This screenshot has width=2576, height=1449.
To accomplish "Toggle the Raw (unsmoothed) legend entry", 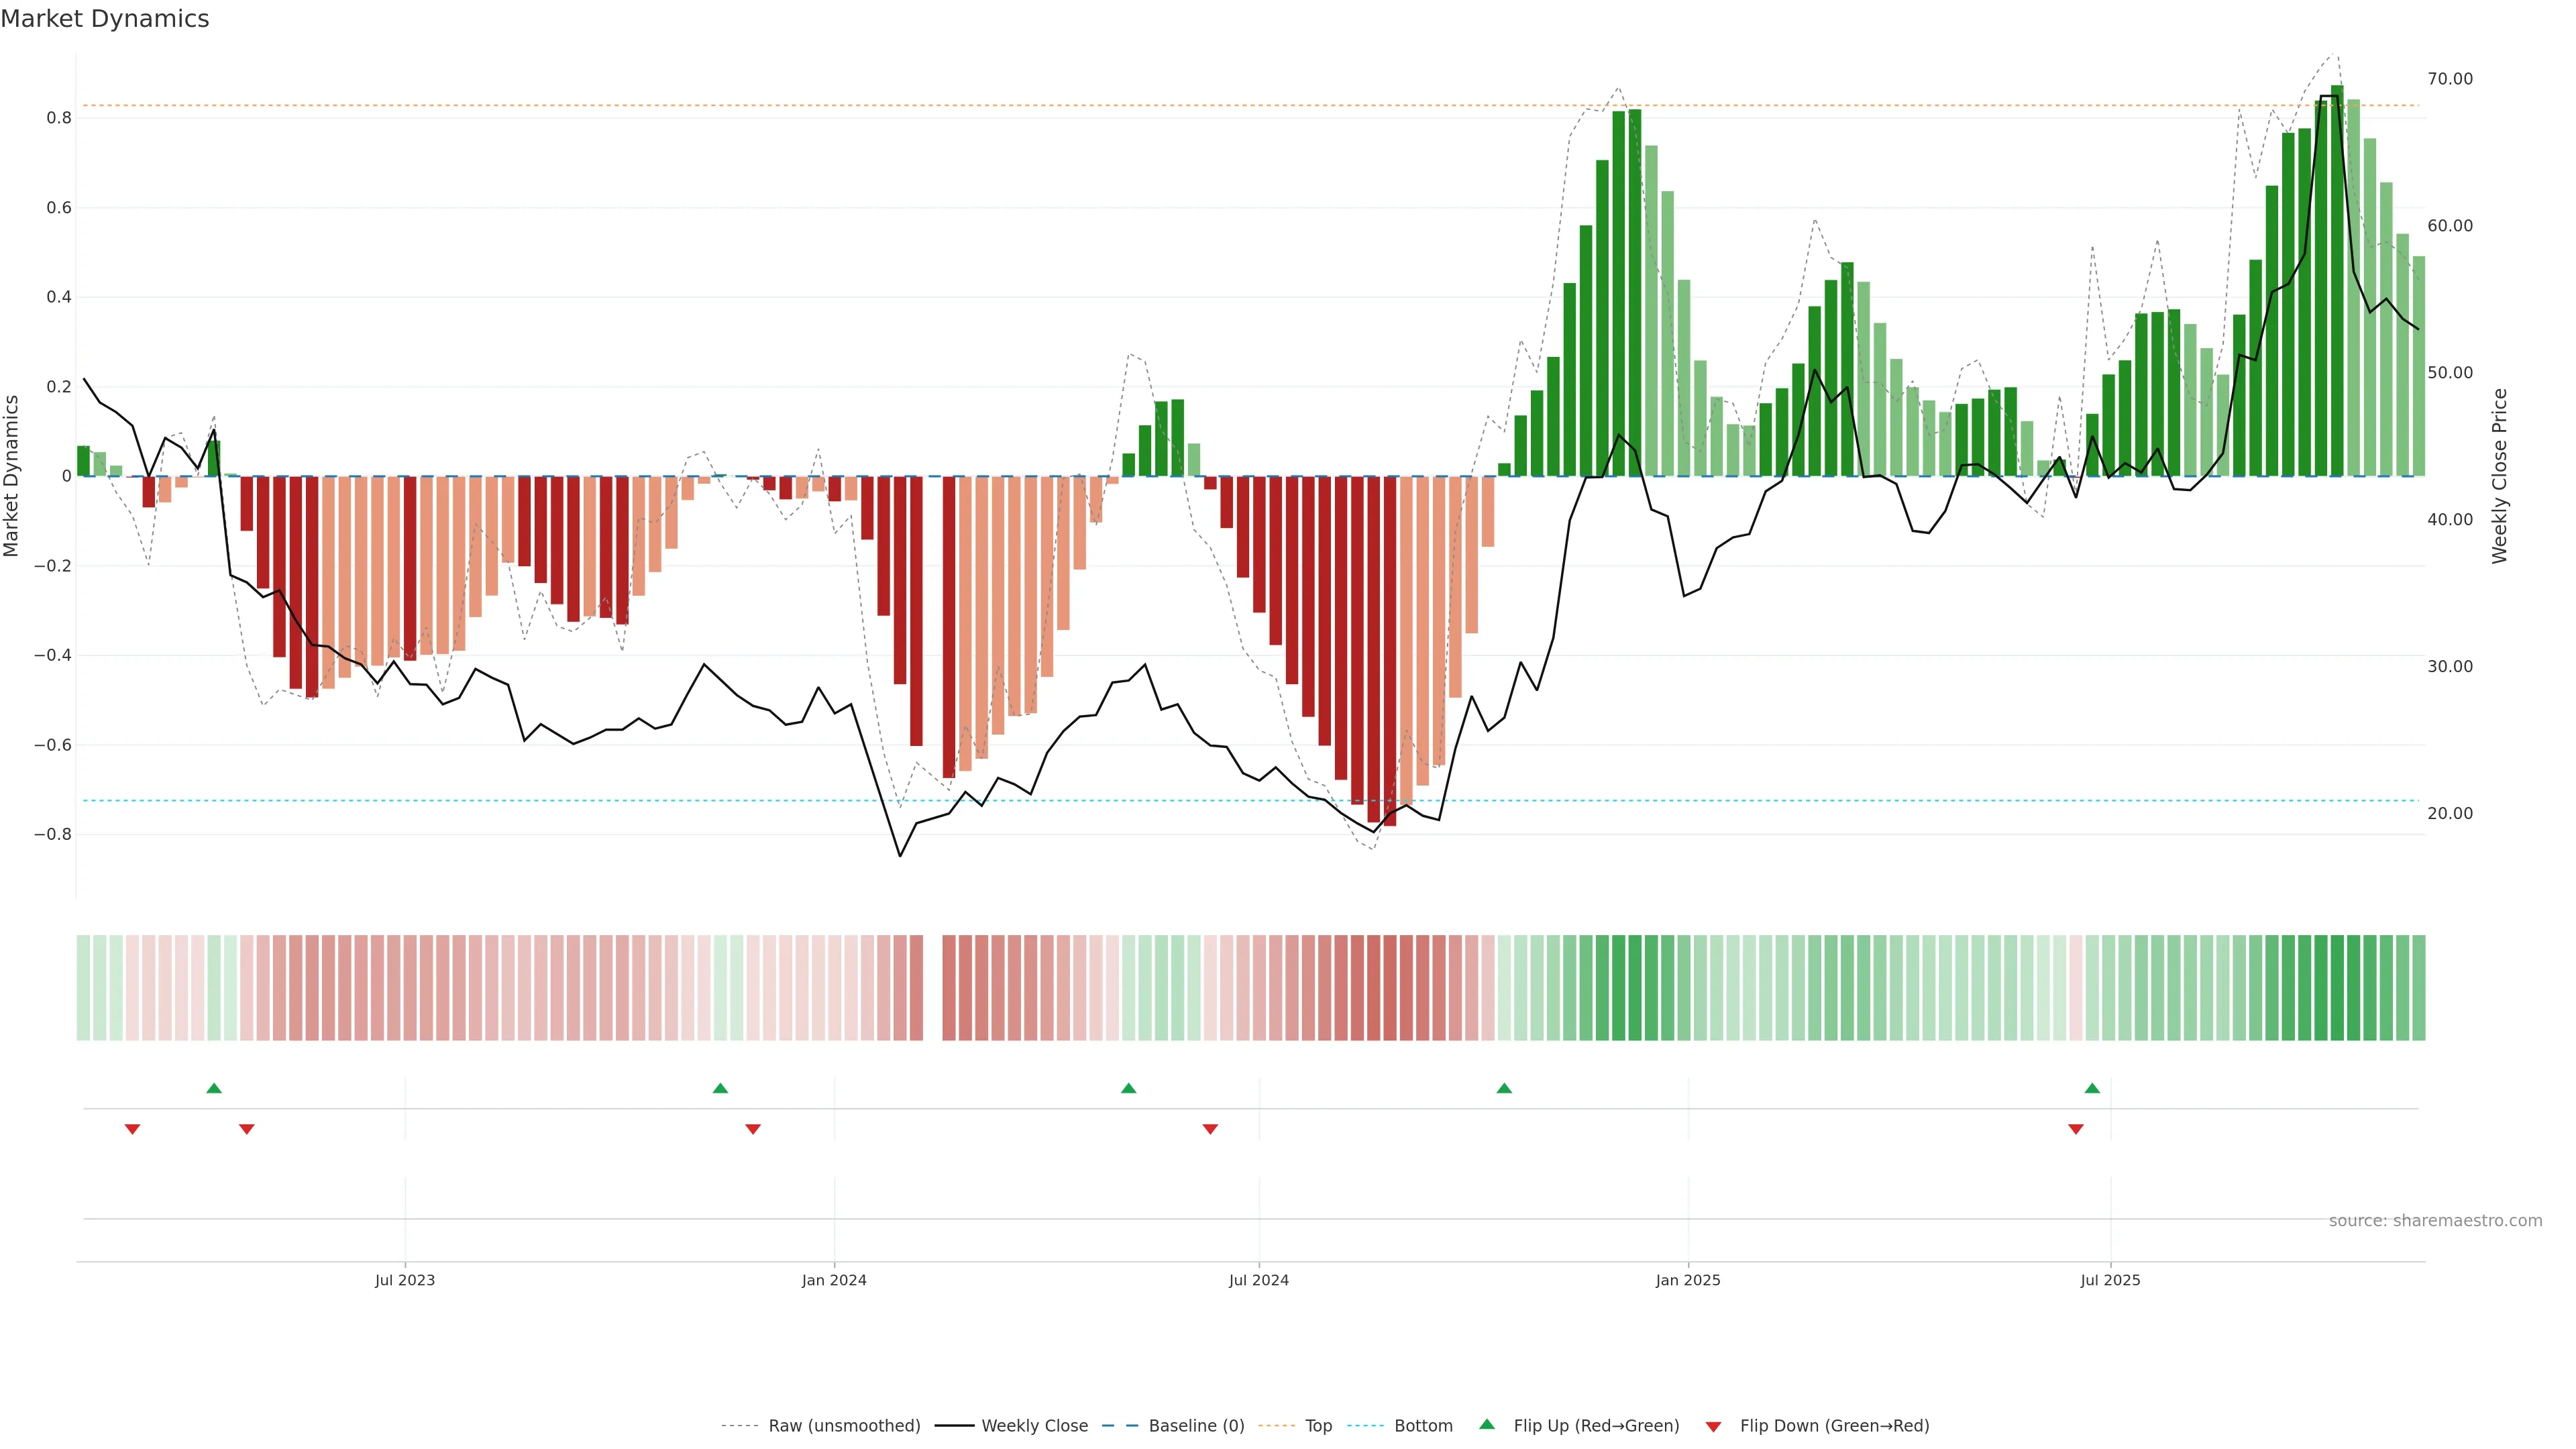I will [844, 1426].
